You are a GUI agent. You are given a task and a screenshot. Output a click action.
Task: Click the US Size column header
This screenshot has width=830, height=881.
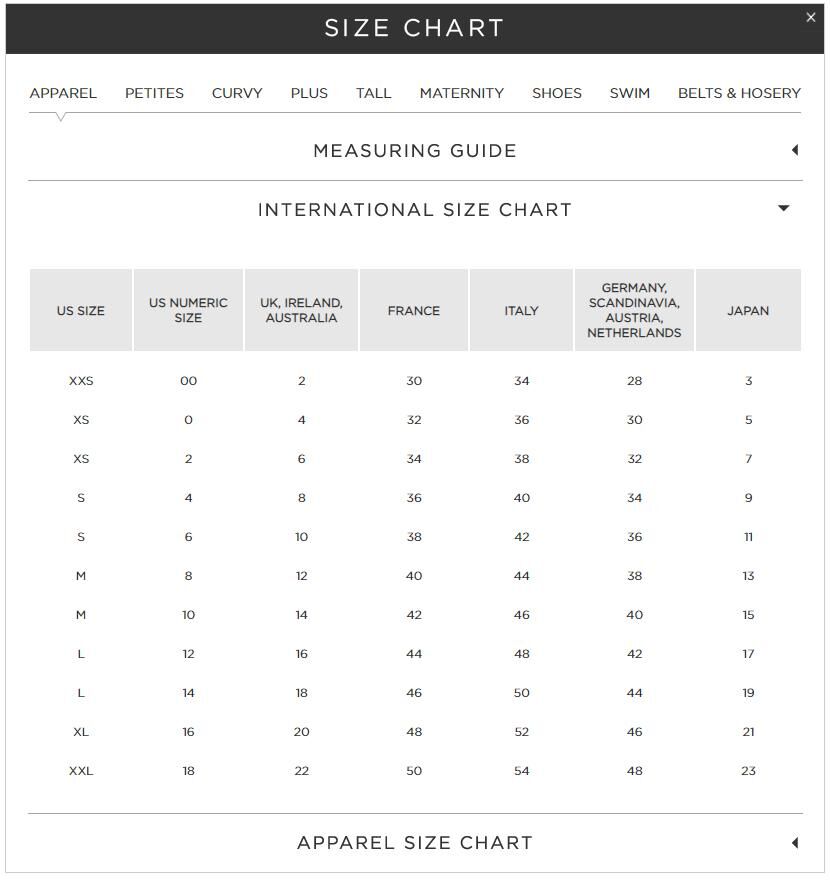point(81,310)
